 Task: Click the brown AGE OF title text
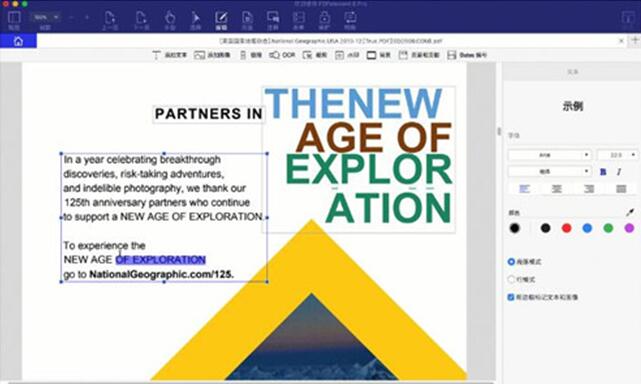tap(374, 138)
